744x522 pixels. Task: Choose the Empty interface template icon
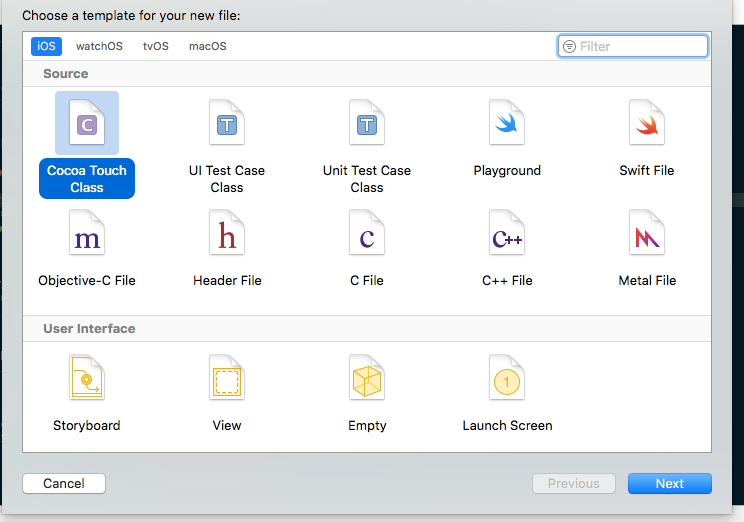pos(367,377)
